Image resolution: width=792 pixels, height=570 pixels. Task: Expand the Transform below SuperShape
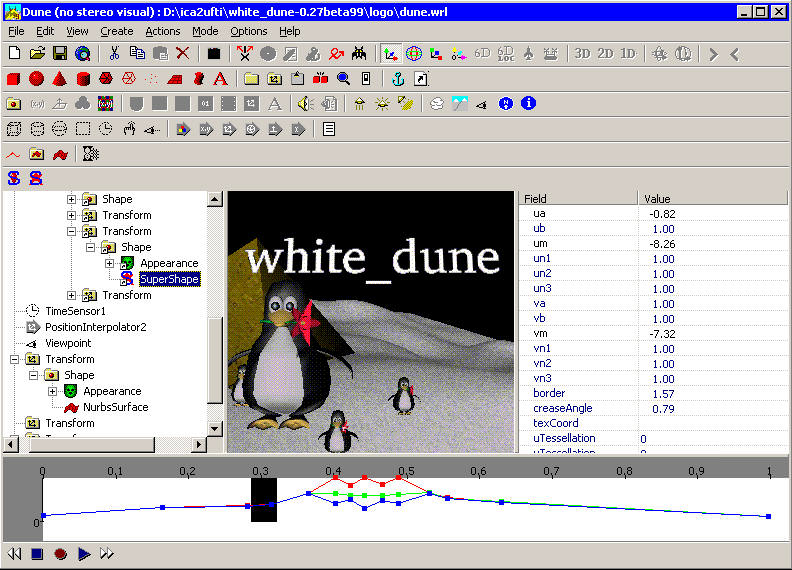pyautogui.click(x=71, y=295)
